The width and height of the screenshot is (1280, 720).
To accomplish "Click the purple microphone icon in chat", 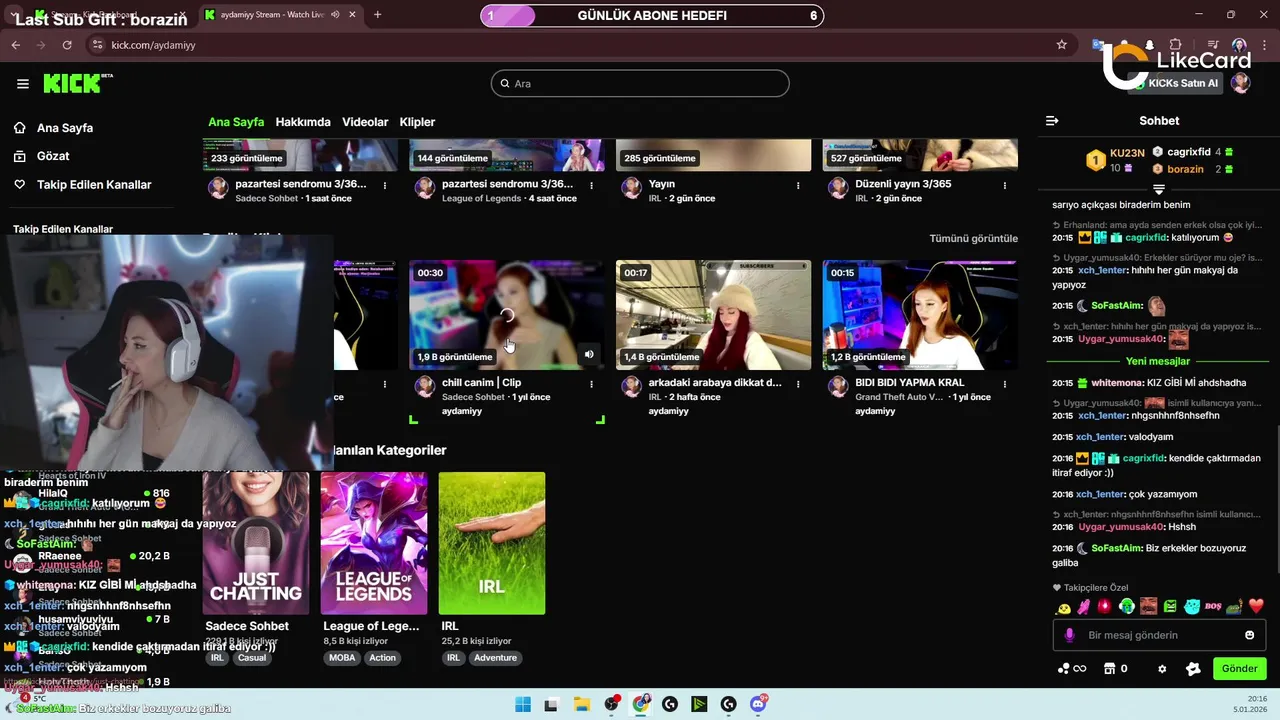I will coord(1069,635).
